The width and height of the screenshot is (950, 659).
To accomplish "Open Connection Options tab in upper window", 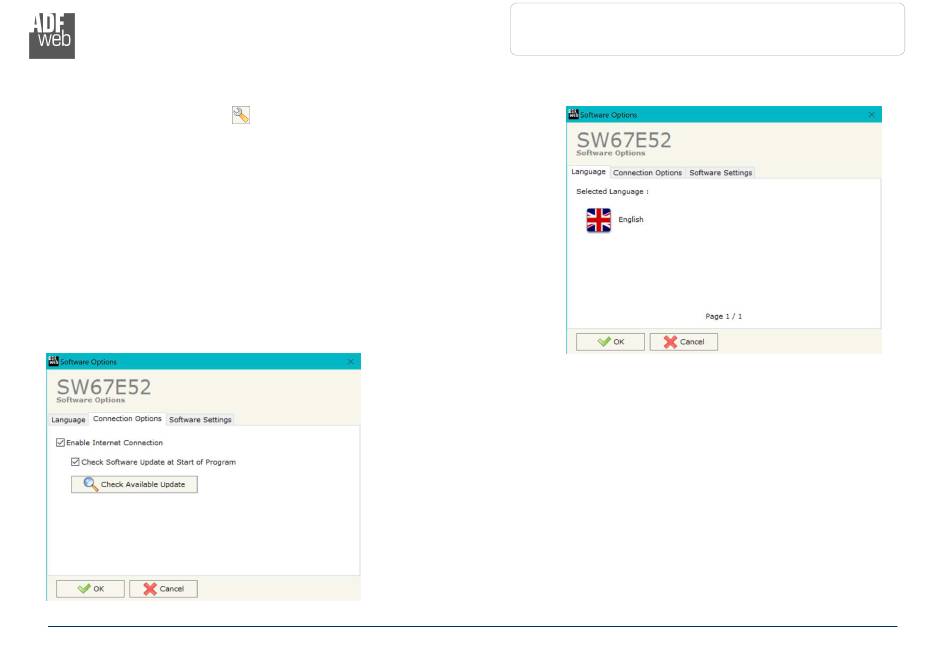I will tap(647, 173).
